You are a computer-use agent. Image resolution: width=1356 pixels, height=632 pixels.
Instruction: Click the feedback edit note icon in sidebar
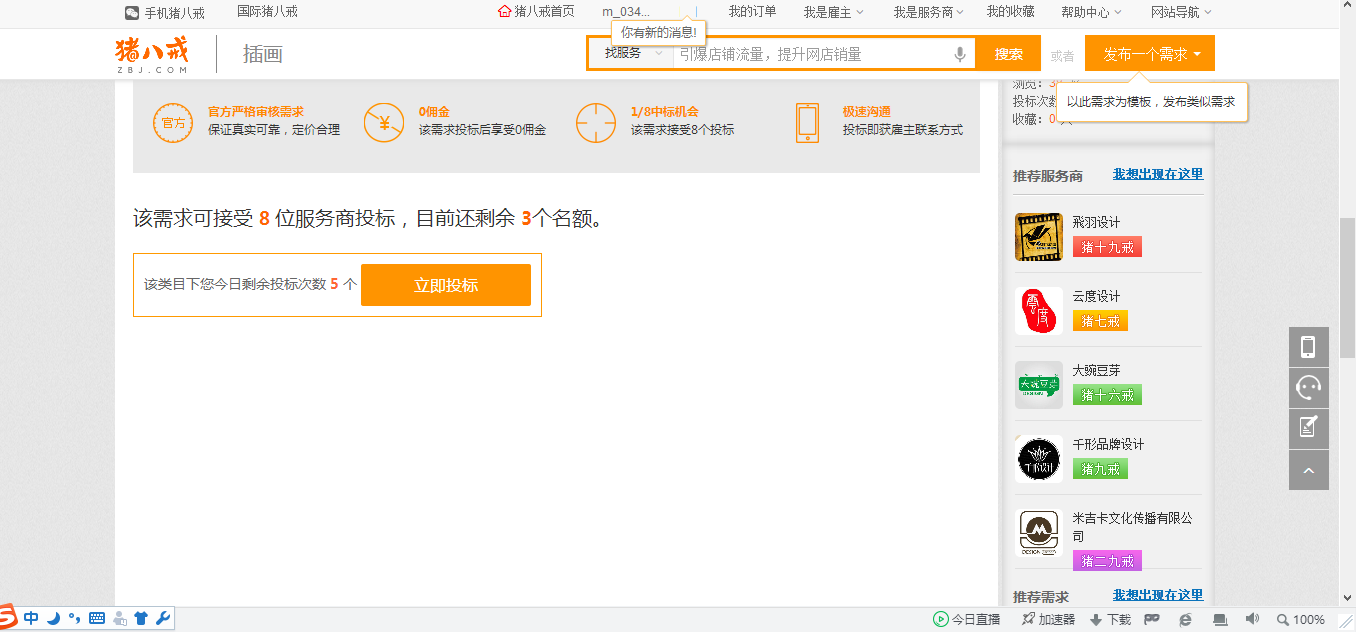pos(1308,429)
